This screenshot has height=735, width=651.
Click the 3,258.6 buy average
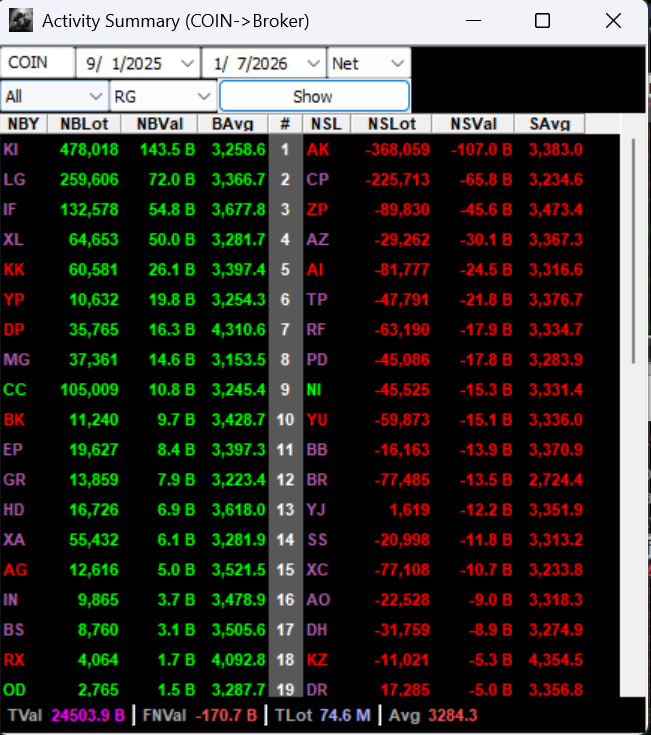pyautogui.click(x=239, y=150)
